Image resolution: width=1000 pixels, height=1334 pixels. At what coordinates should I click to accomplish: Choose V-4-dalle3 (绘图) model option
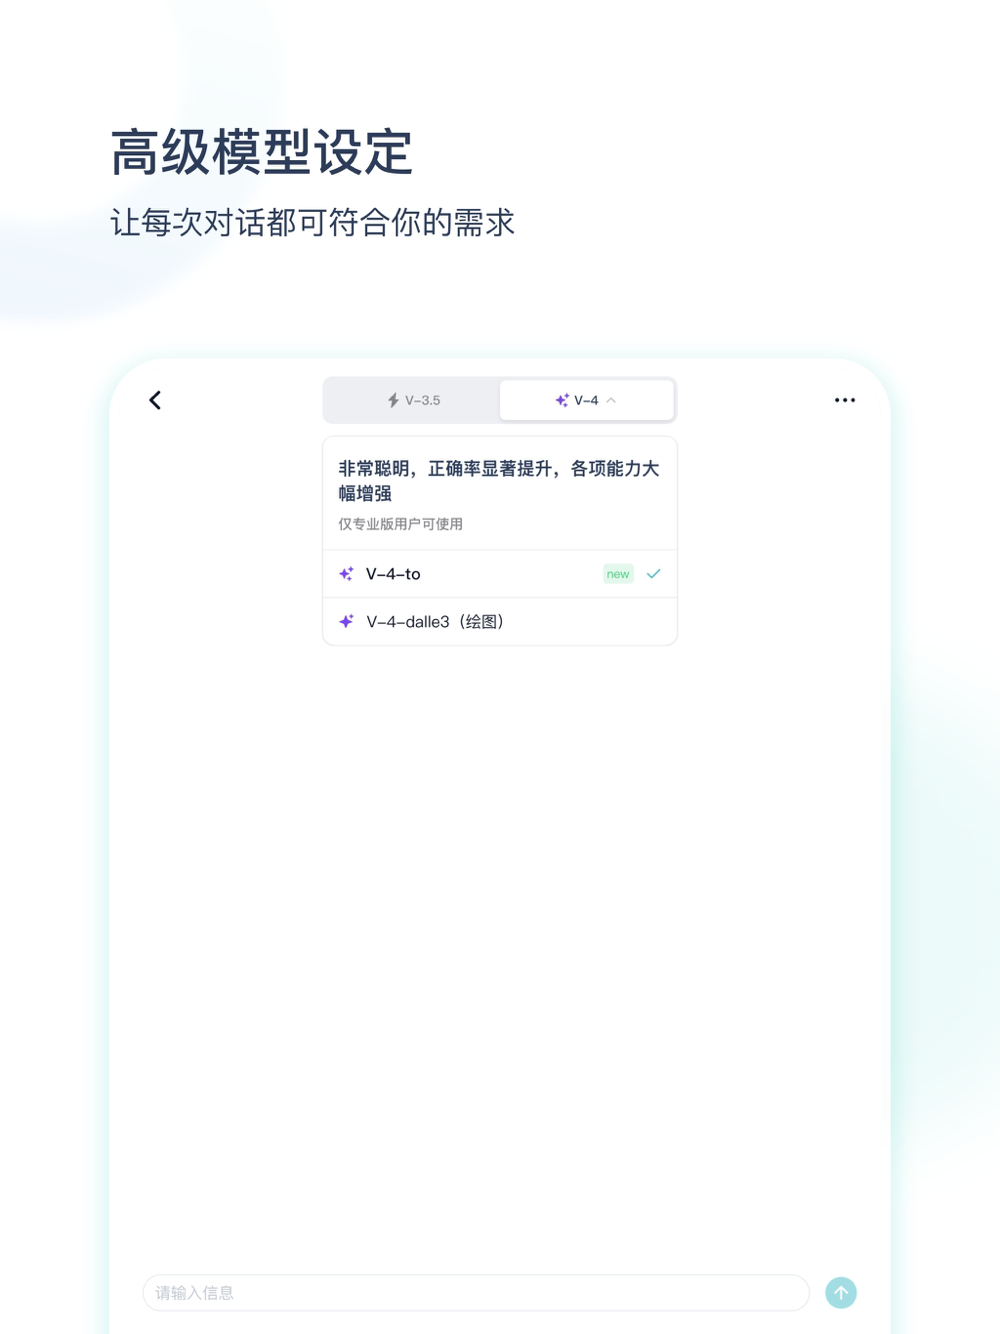tap(500, 621)
